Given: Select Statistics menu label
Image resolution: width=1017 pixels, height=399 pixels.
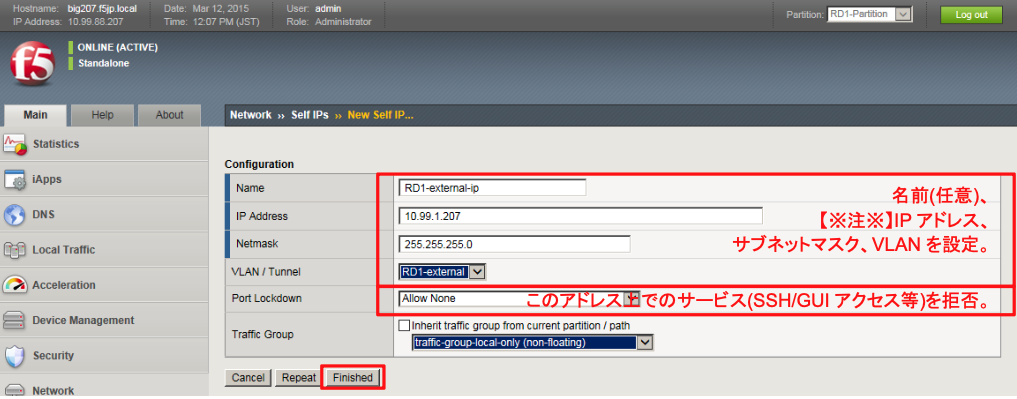Looking at the screenshot, I should (x=56, y=144).
